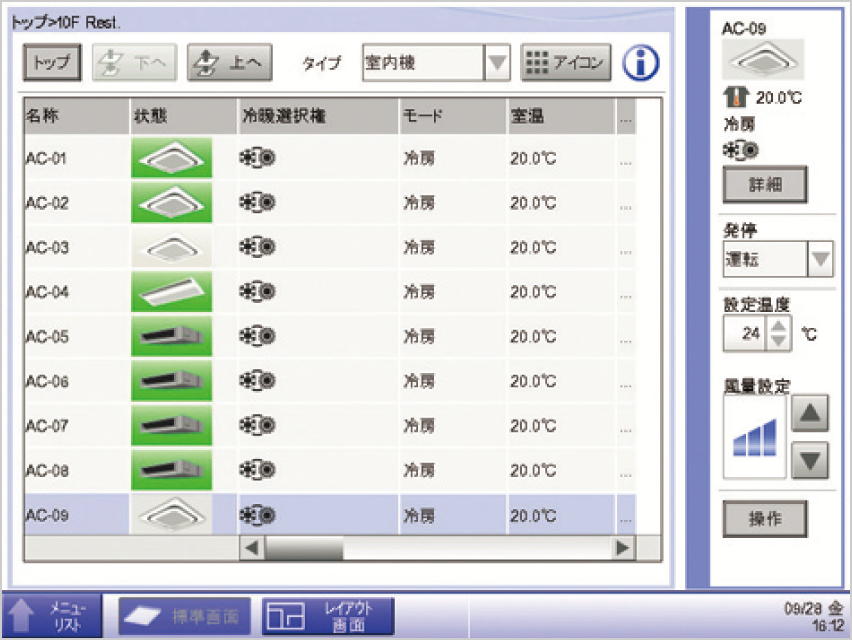Click the トップ>10F Rest. breadcrumb
The image size is (852, 640).
click(x=66, y=22)
